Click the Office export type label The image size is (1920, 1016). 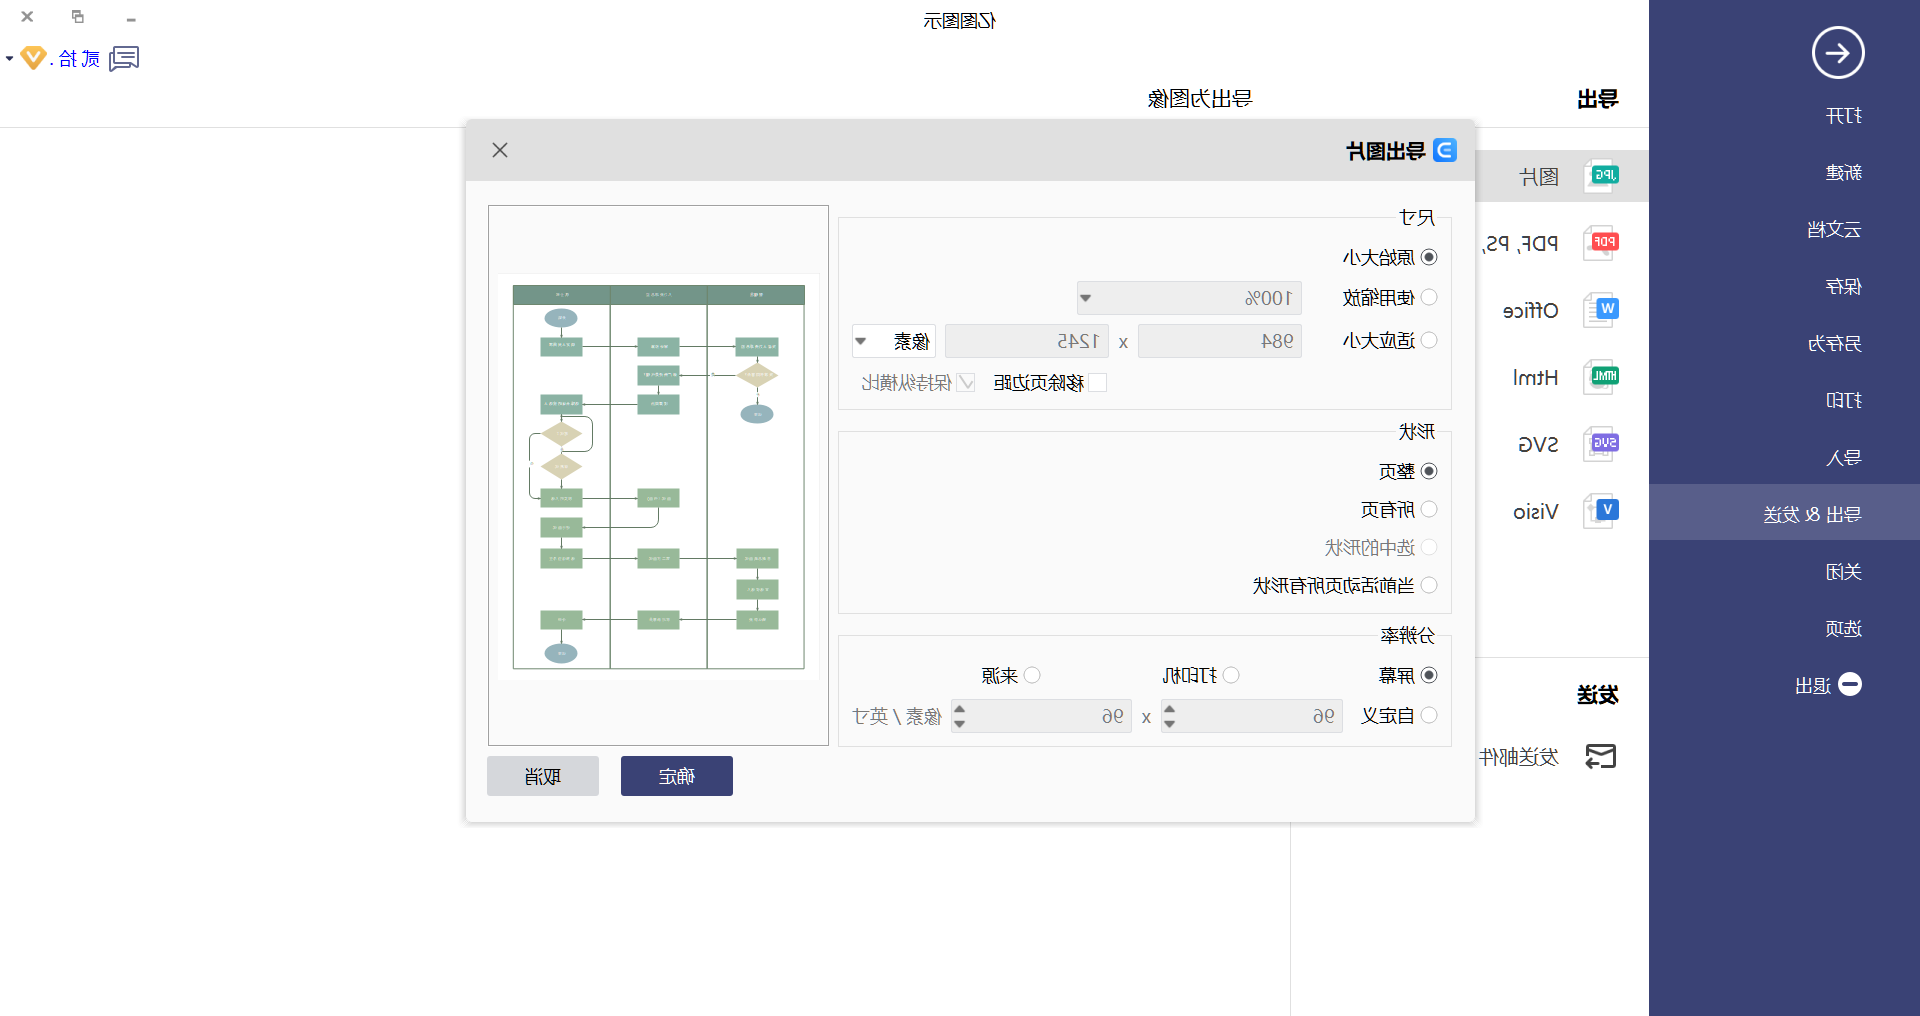click(x=1531, y=311)
